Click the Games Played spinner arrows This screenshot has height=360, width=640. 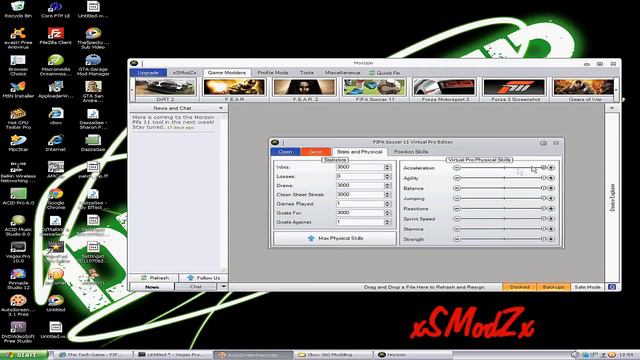[x=387, y=204]
